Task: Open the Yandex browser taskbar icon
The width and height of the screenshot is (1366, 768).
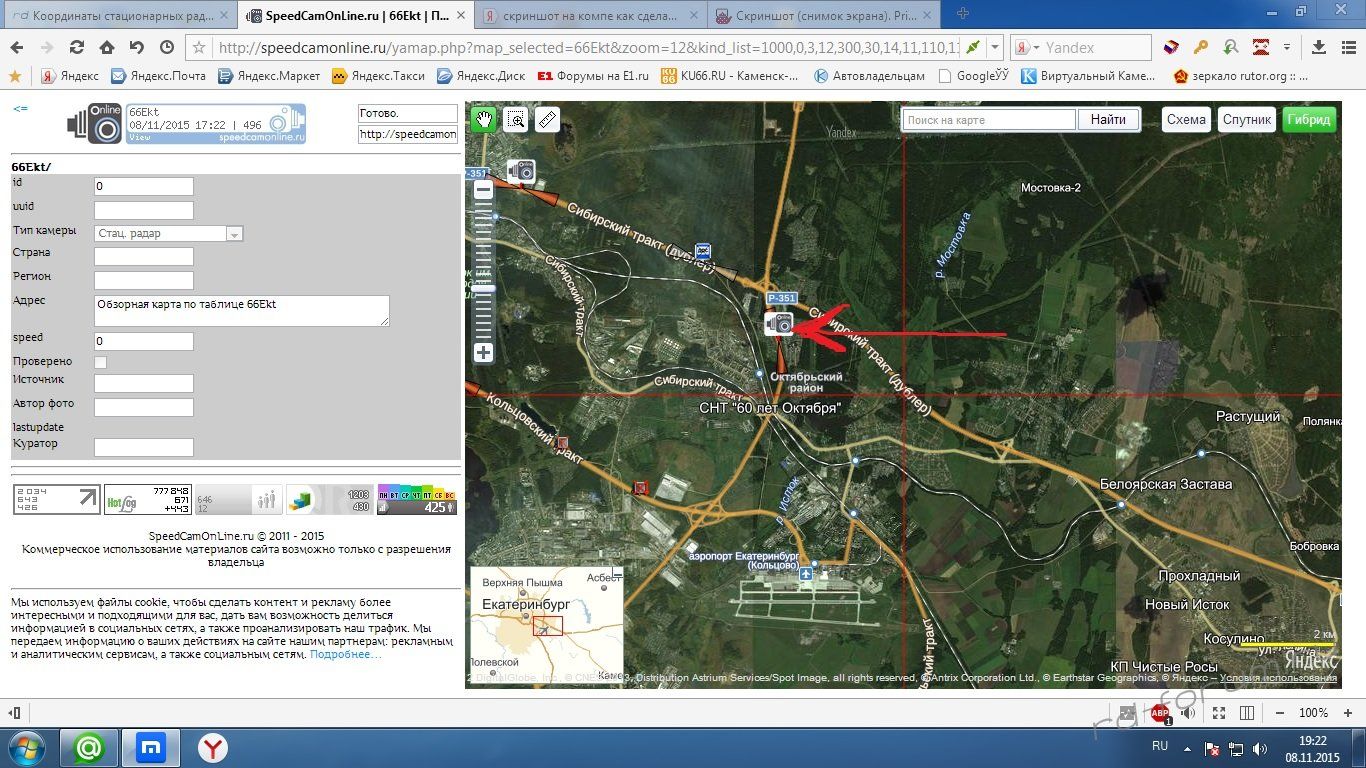Action: [x=212, y=748]
